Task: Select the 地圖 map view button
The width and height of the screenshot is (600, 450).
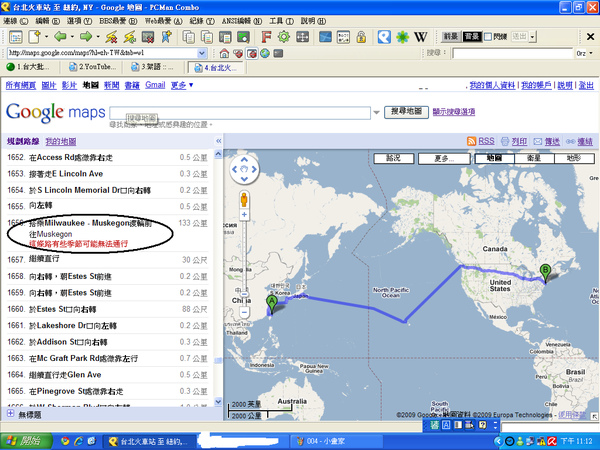Action: pos(494,158)
